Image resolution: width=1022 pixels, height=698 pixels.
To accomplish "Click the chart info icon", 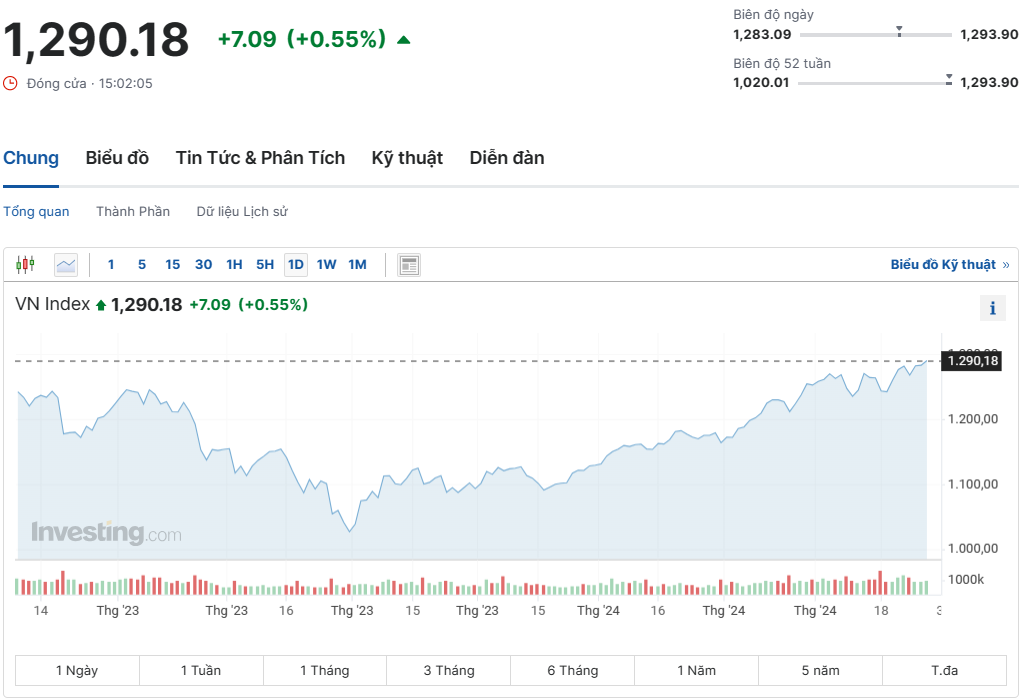I will tap(992, 308).
